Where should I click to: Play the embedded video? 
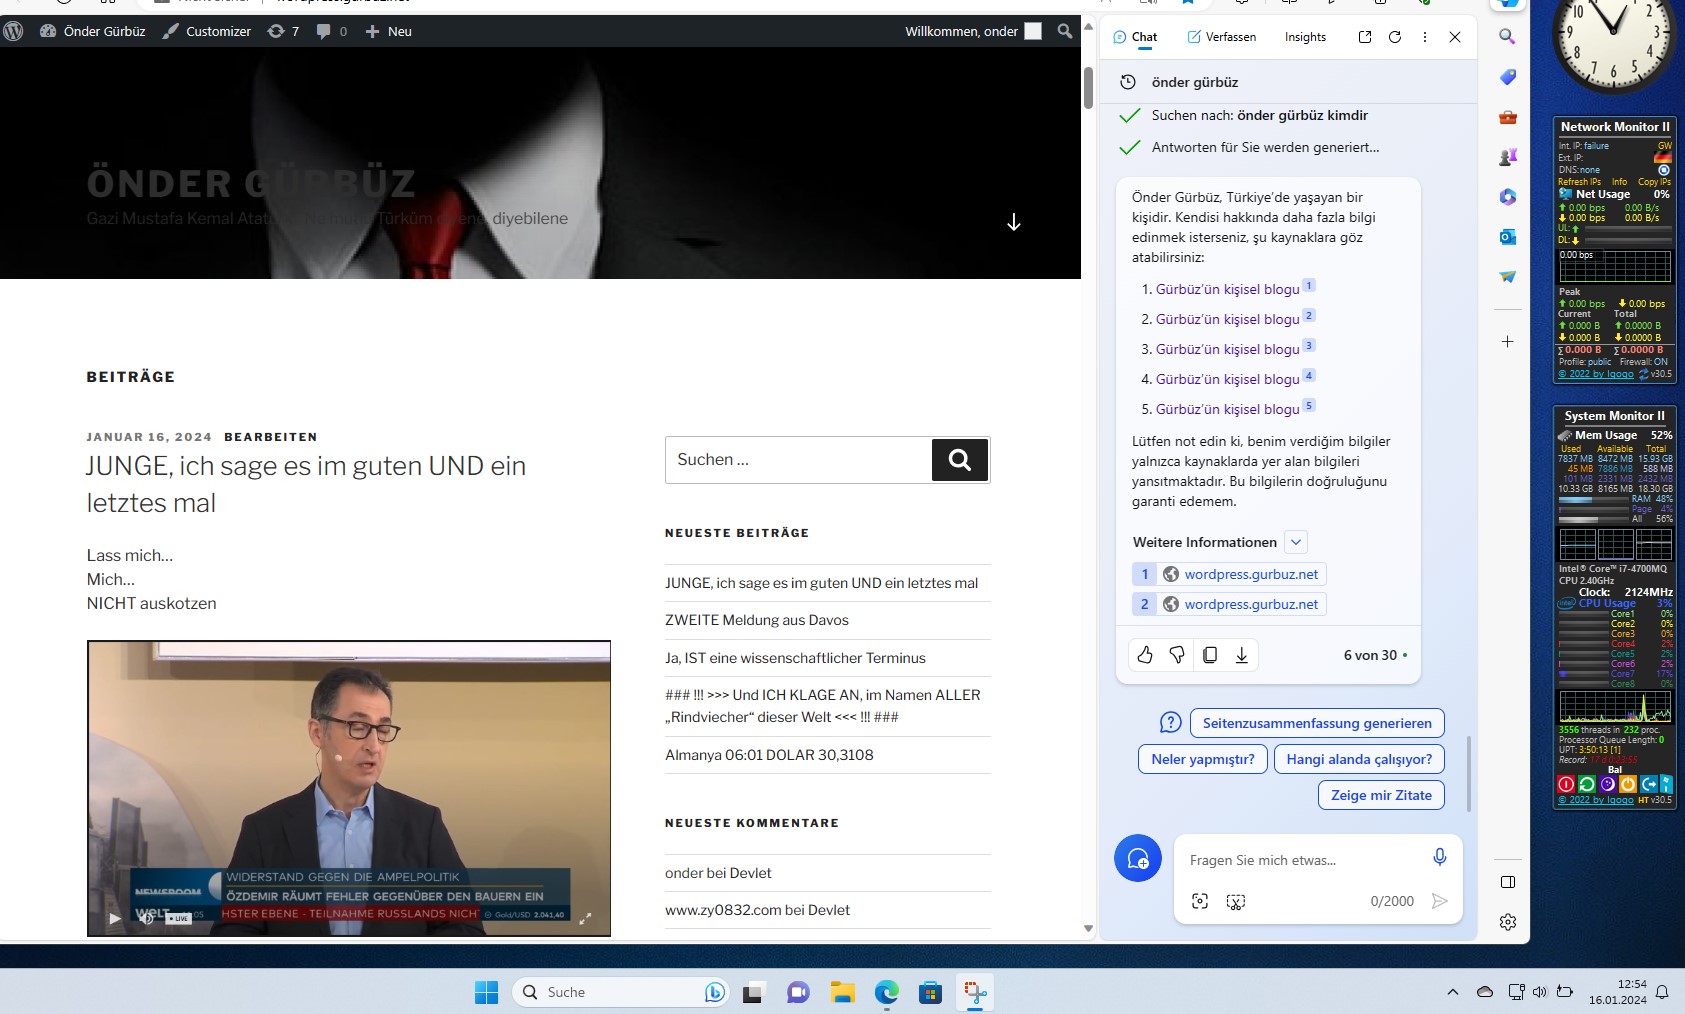(x=114, y=918)
